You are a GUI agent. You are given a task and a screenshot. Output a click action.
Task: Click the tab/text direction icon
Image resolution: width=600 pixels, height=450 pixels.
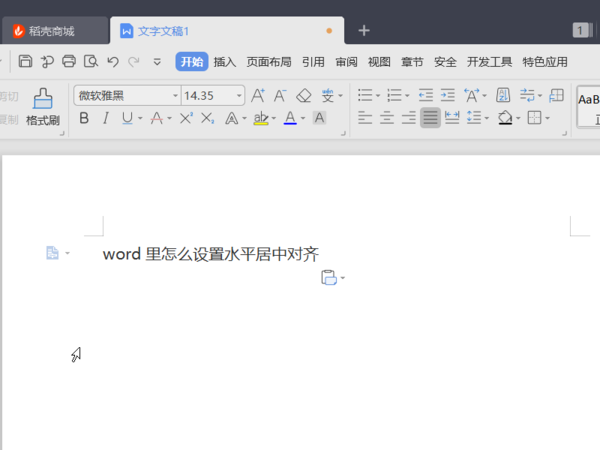(x=527, y=95)
